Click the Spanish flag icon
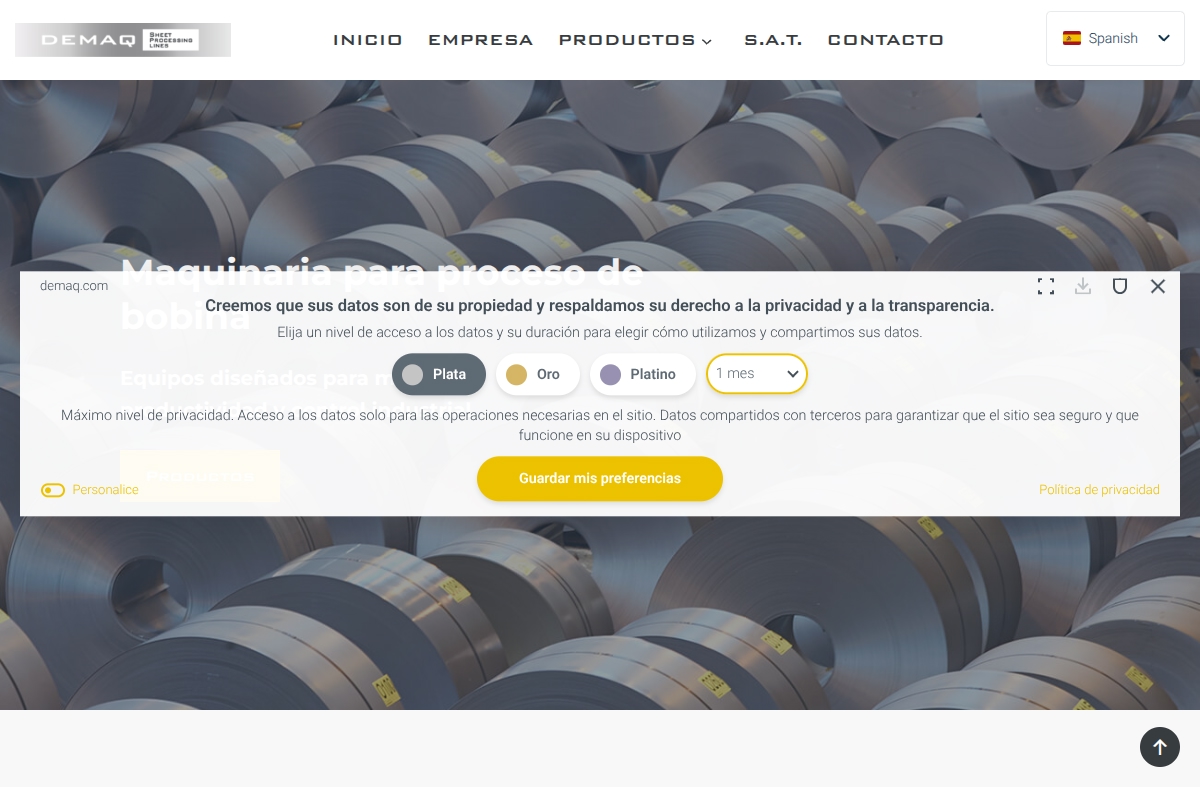Image resolution: width=1200 pixels, height=787 pixels. (1072, 38)
